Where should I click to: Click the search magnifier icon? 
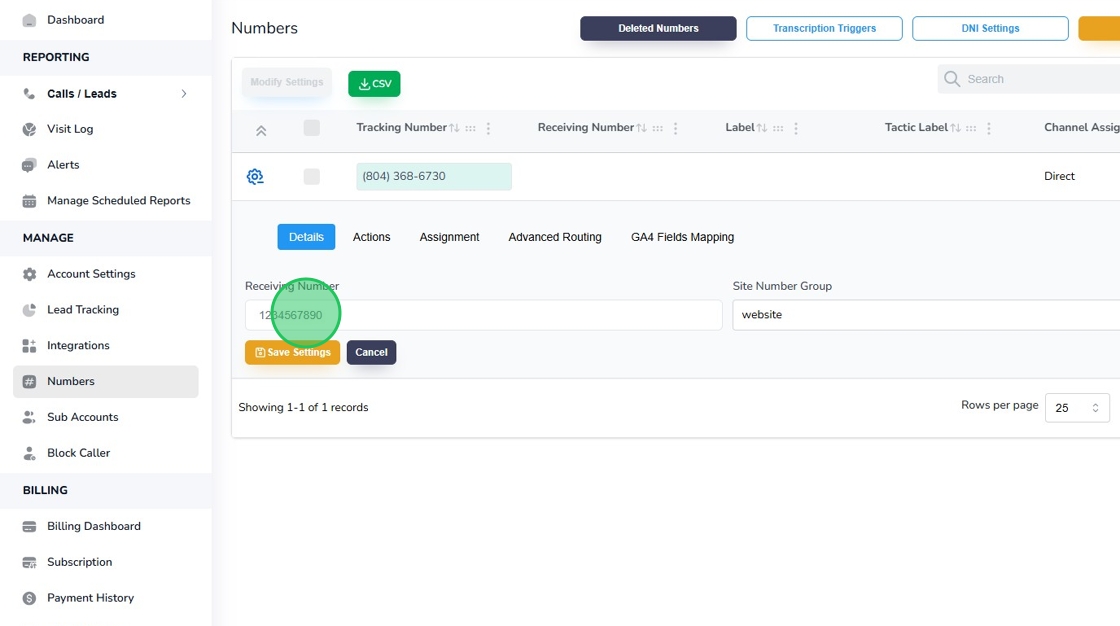[x=952, y=79]
